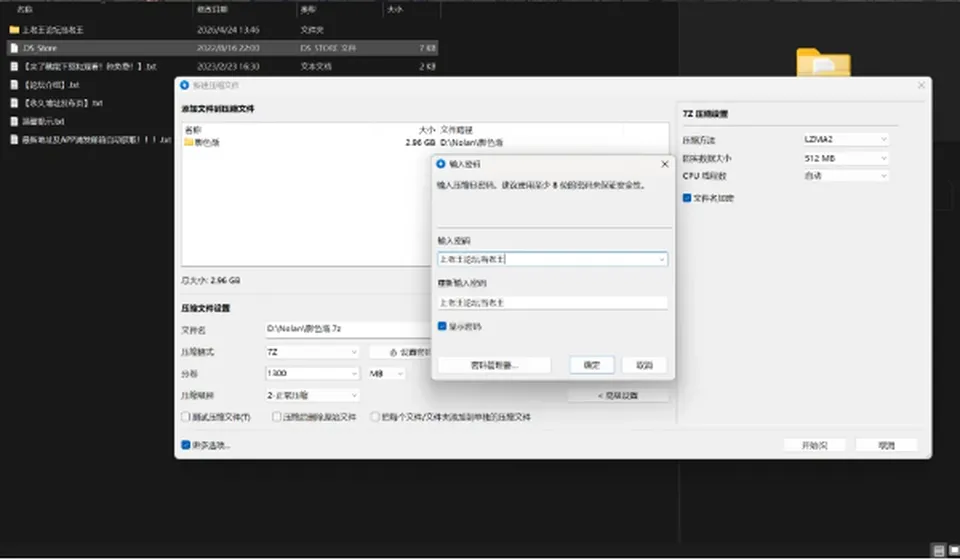Open the split volume size 1300 dropdown
Screen dimensions: 960x560
(312, 373)
